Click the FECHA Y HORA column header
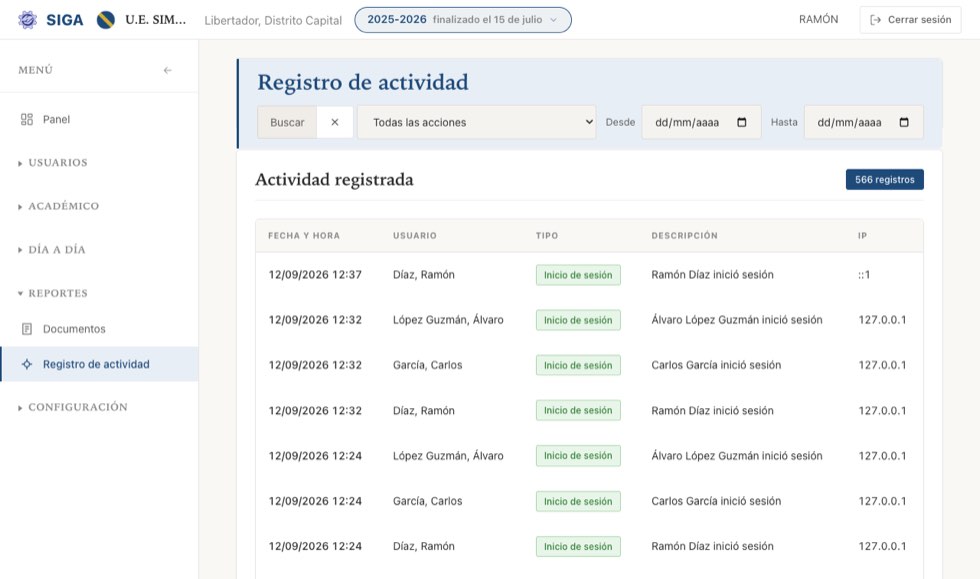This screenshot has width=980, height=579. [304, 236]
